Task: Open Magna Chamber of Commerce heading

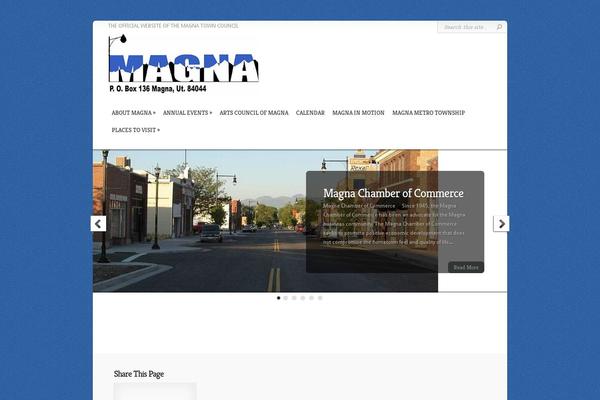Action: pyautogui.click(x=393, y=194)
